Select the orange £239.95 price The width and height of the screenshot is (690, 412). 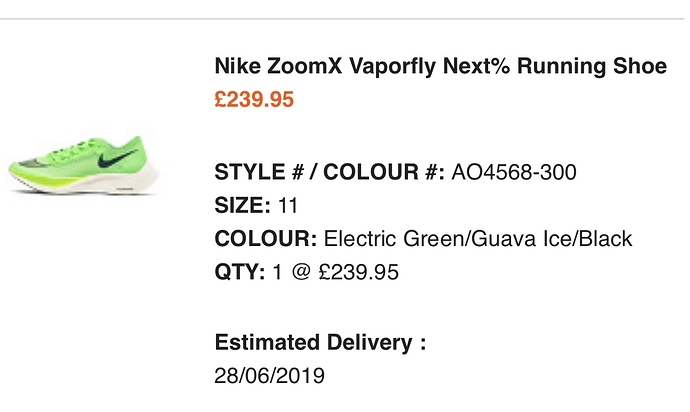pyautogui.click(x=254, y=99)
